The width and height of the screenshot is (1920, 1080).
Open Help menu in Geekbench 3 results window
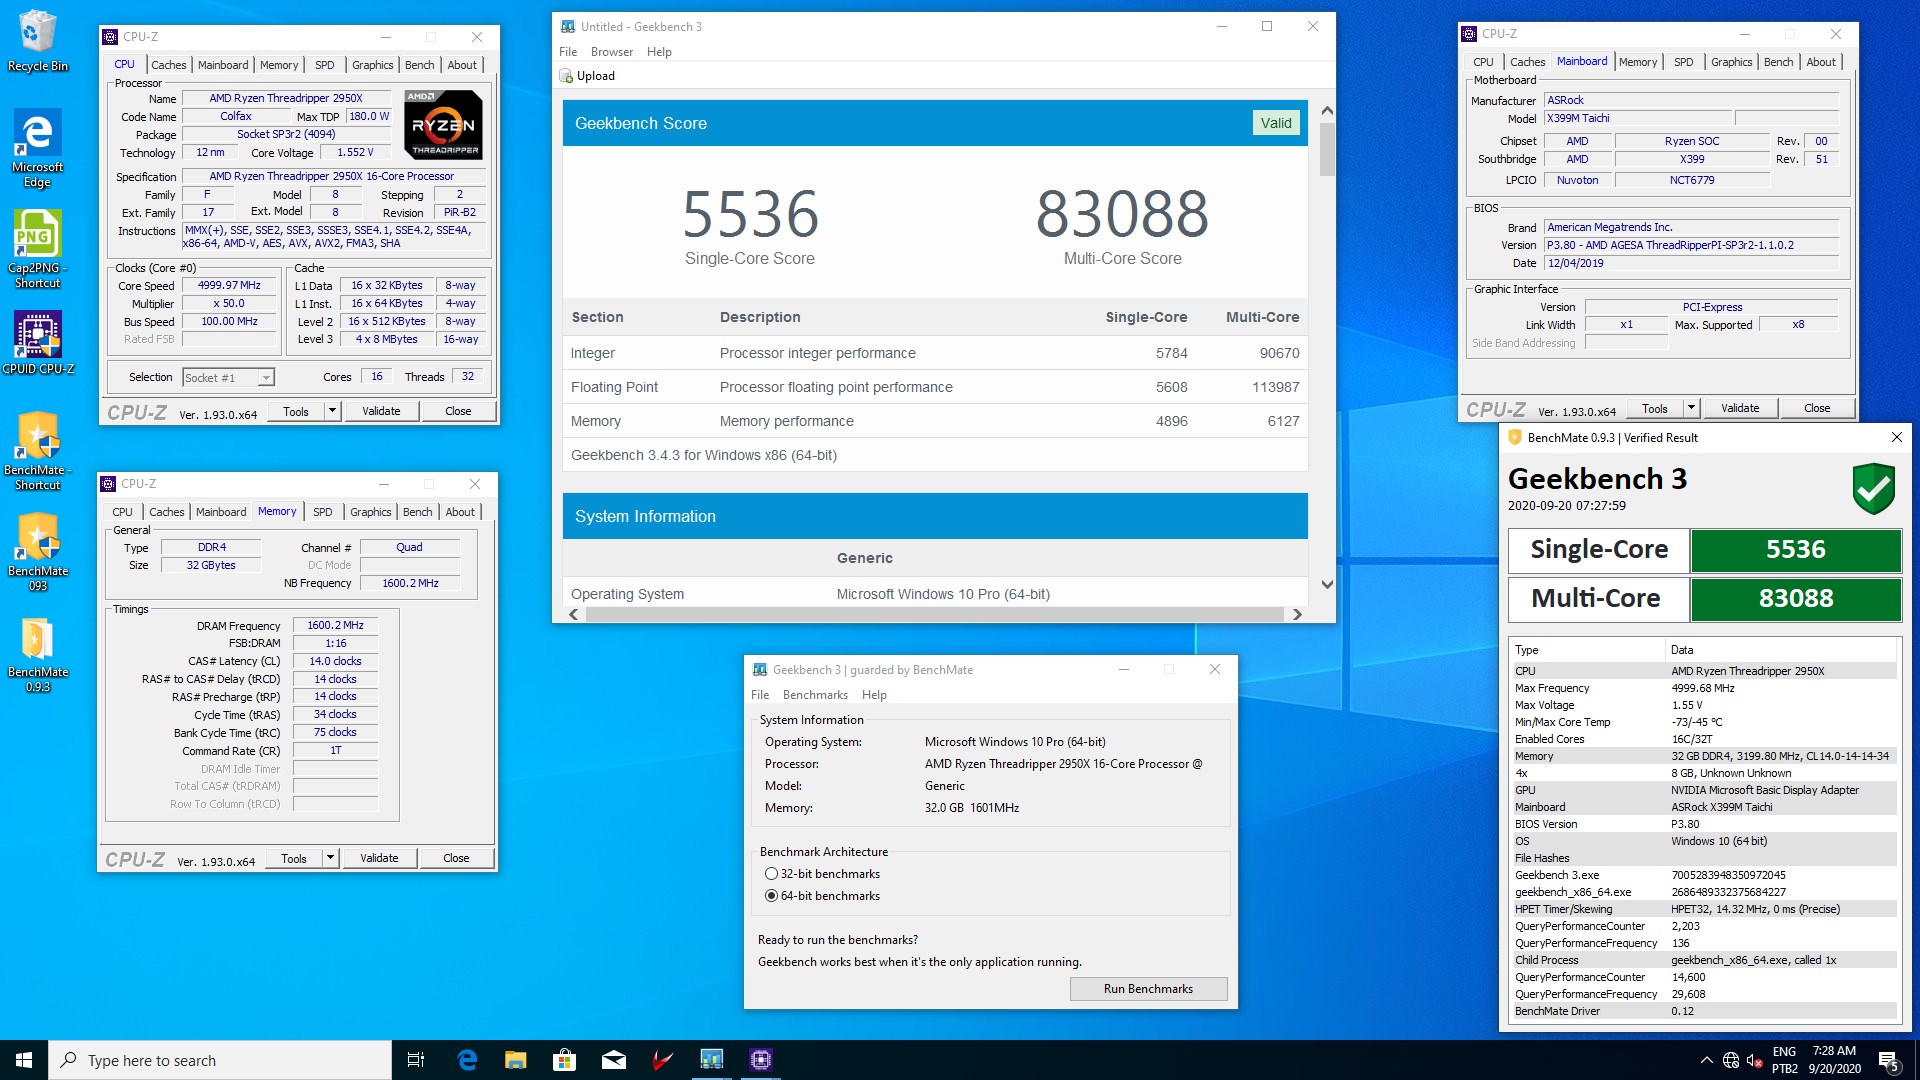[x=659, y=52]
